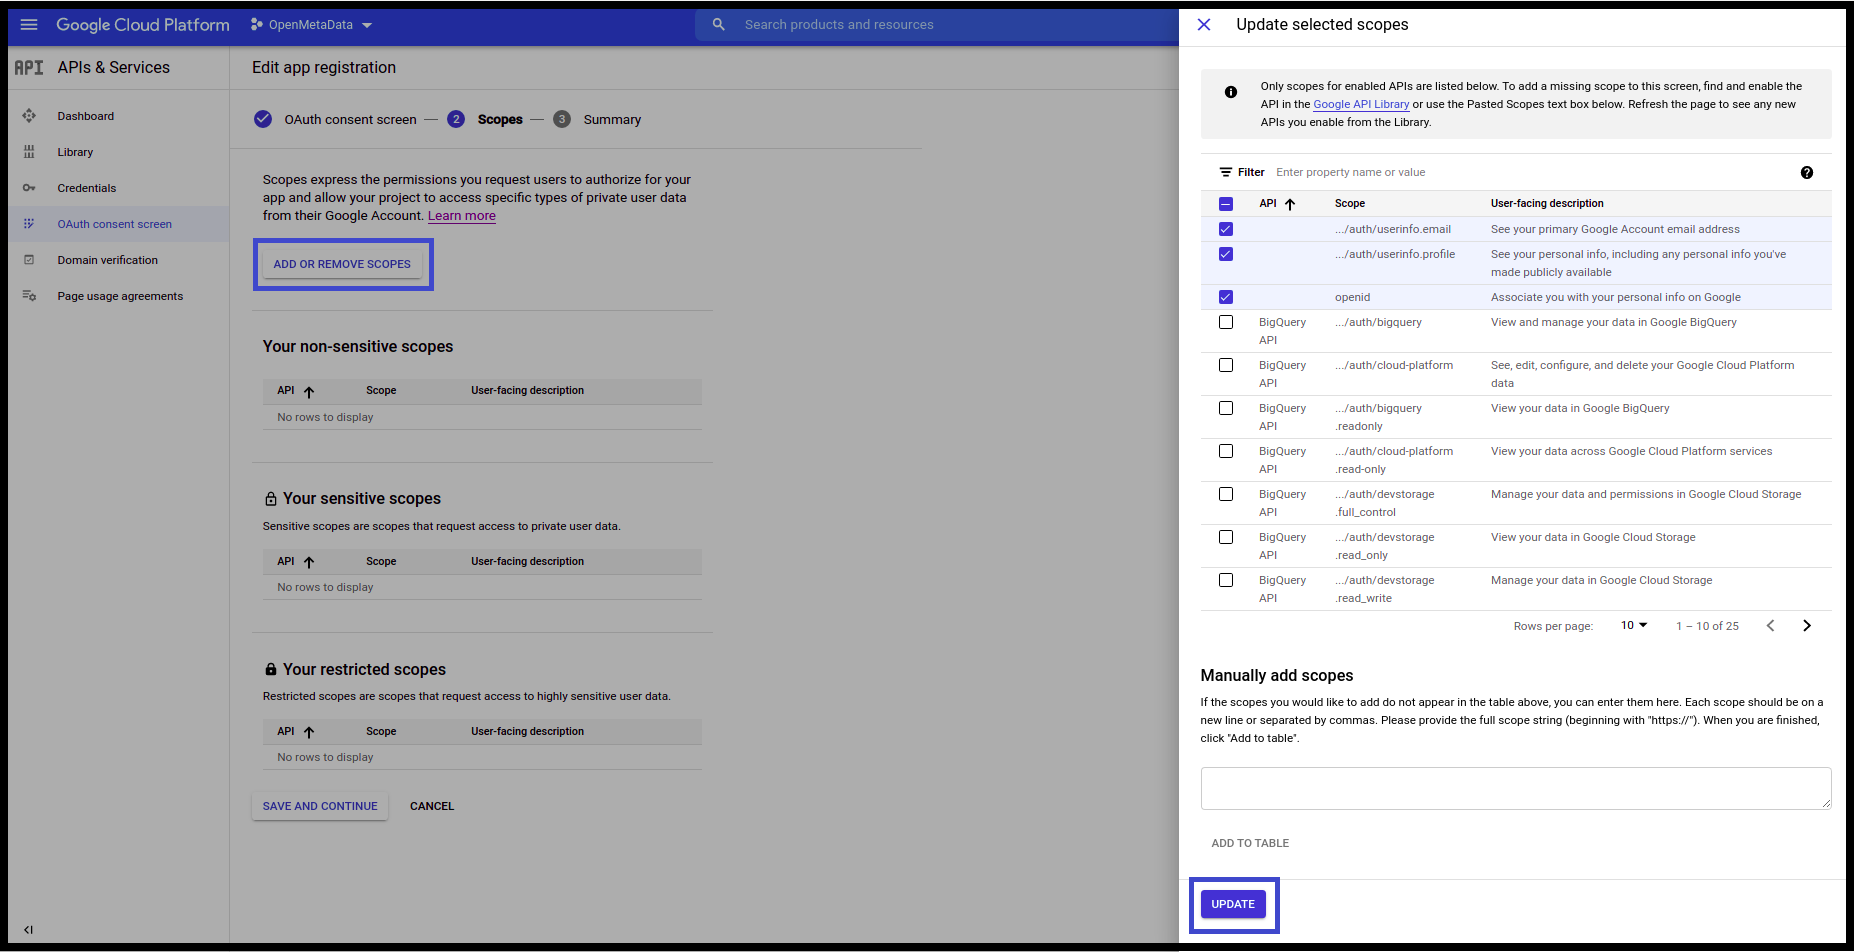
Task: Close the Update selected scopes panel
Action: click(x=1204, y=25)
